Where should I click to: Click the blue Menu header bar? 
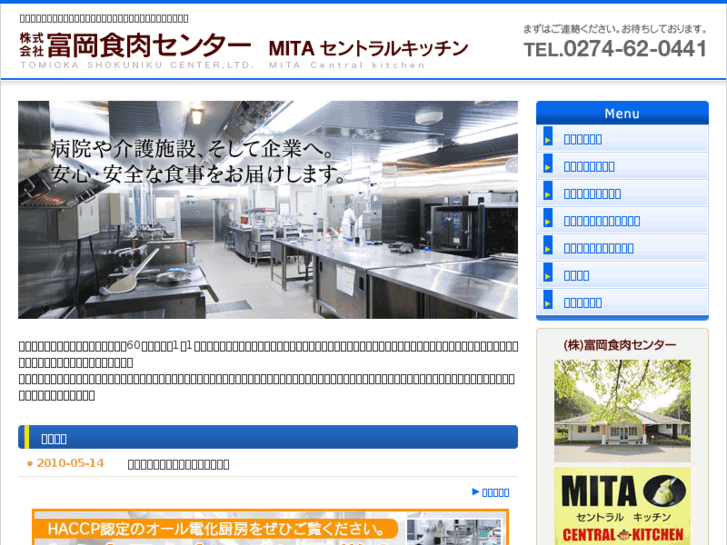622,113
